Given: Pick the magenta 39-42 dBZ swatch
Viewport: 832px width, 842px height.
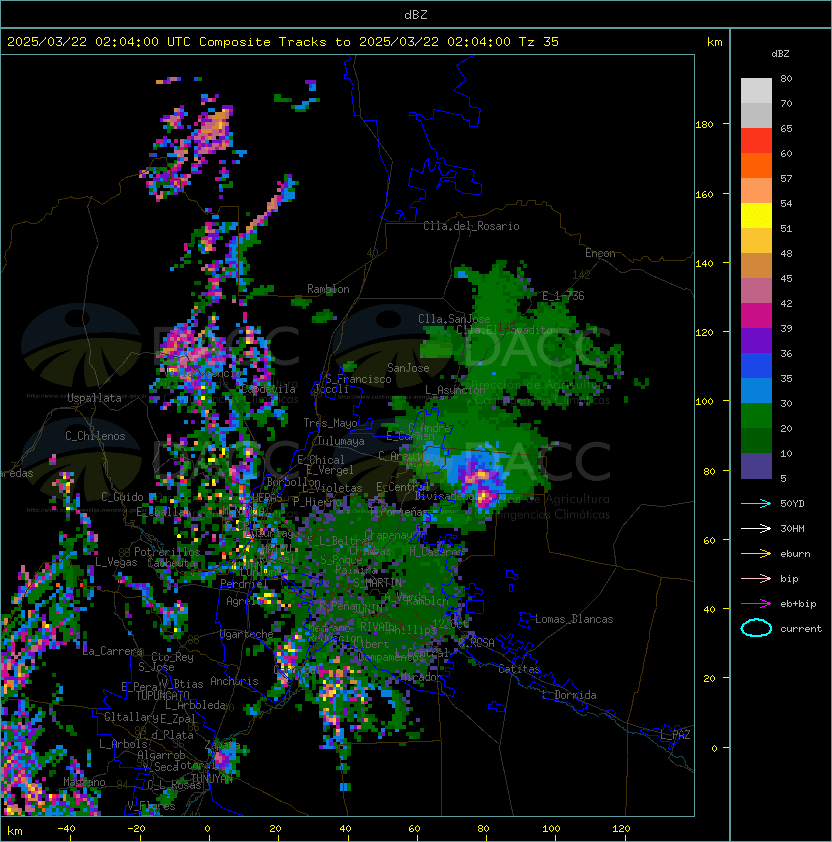Looking at the screenshot, I should [x=756, y=316].
